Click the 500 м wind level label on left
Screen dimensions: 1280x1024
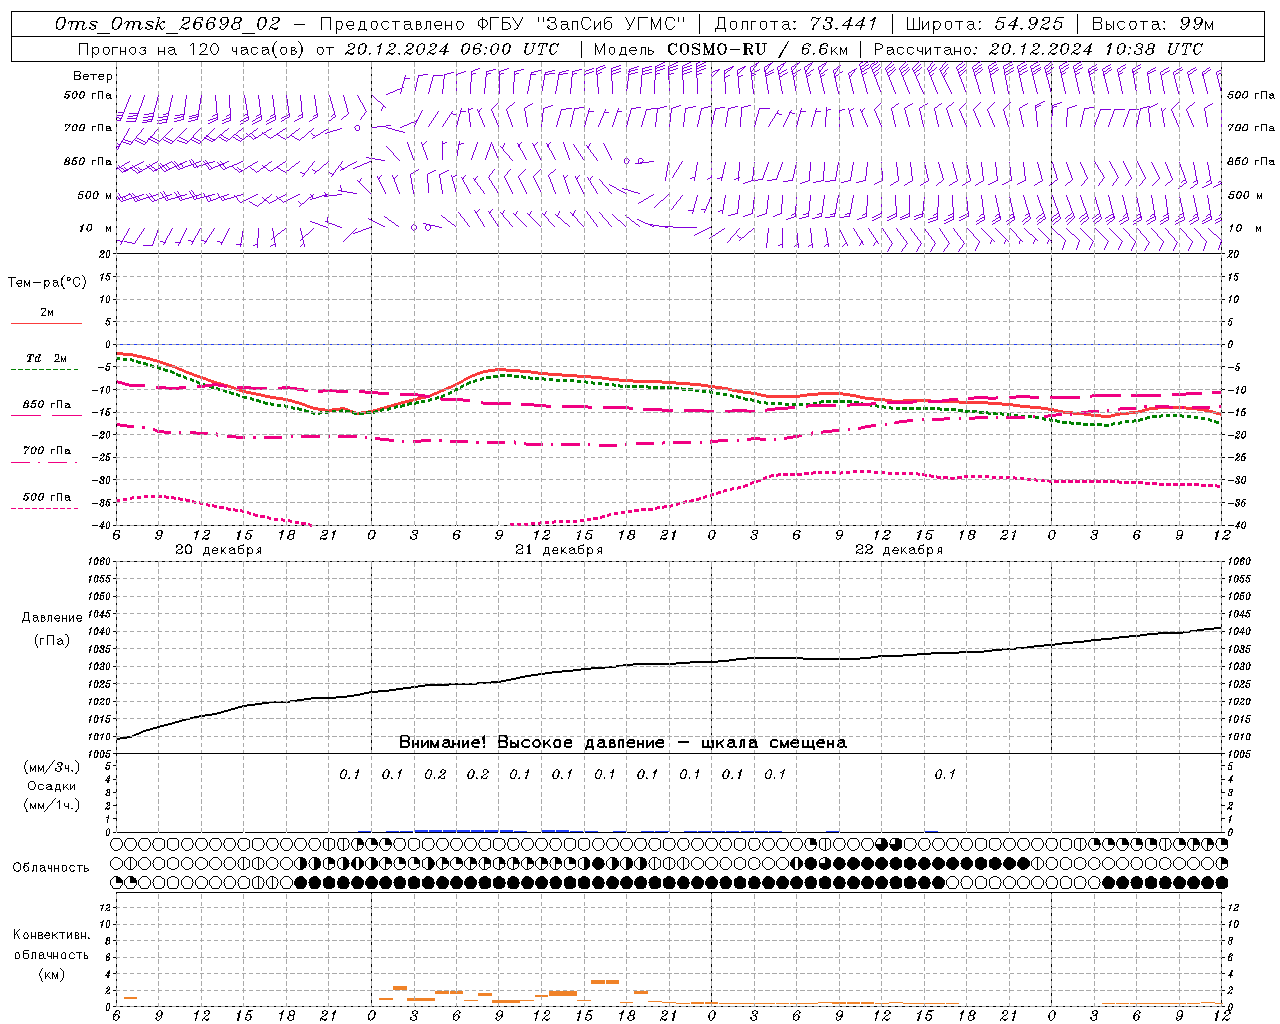point(95,195)
